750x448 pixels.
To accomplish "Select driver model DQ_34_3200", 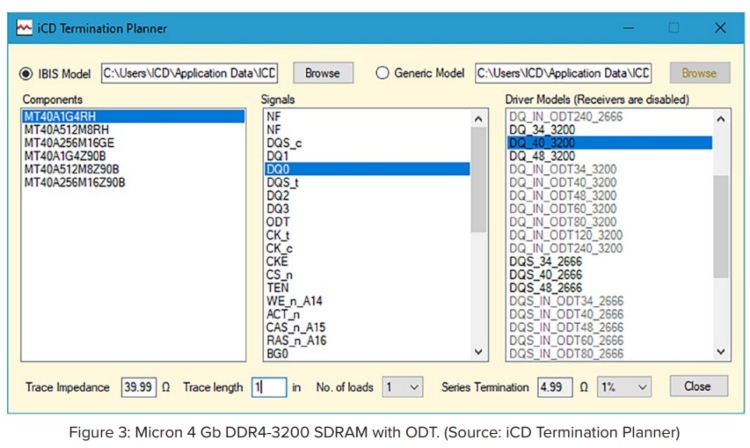I will [x=610, y=130].
